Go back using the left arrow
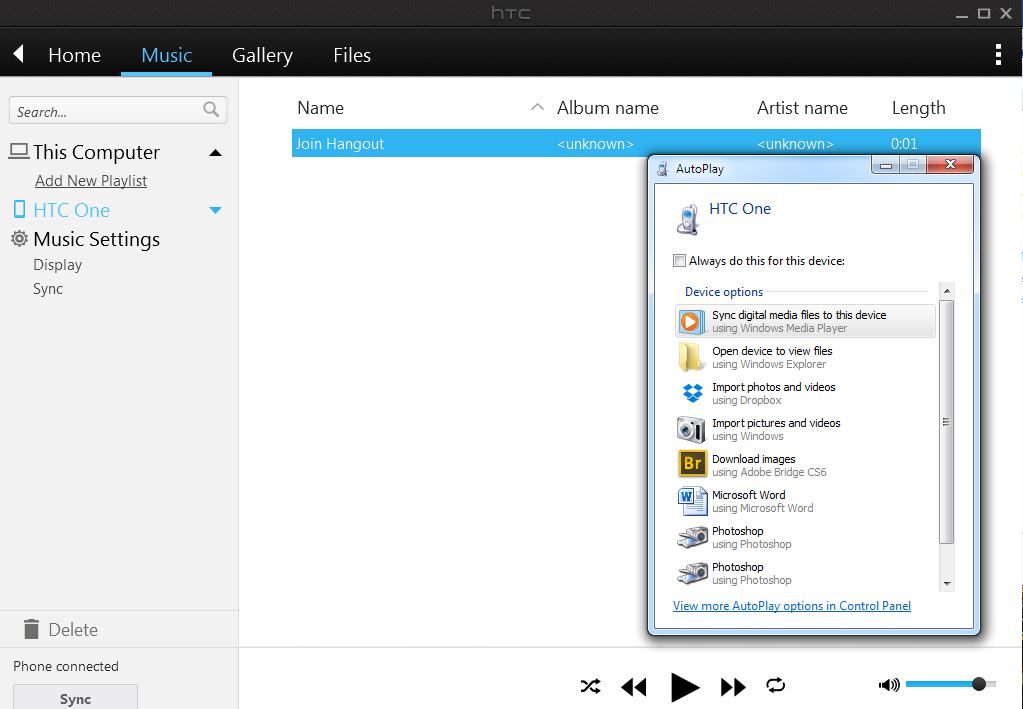This screenshot has height=709, width=1023. [18, 53]
